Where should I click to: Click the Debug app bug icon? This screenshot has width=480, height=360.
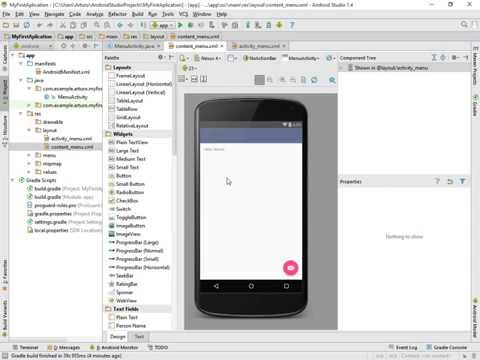coord(191,25)
